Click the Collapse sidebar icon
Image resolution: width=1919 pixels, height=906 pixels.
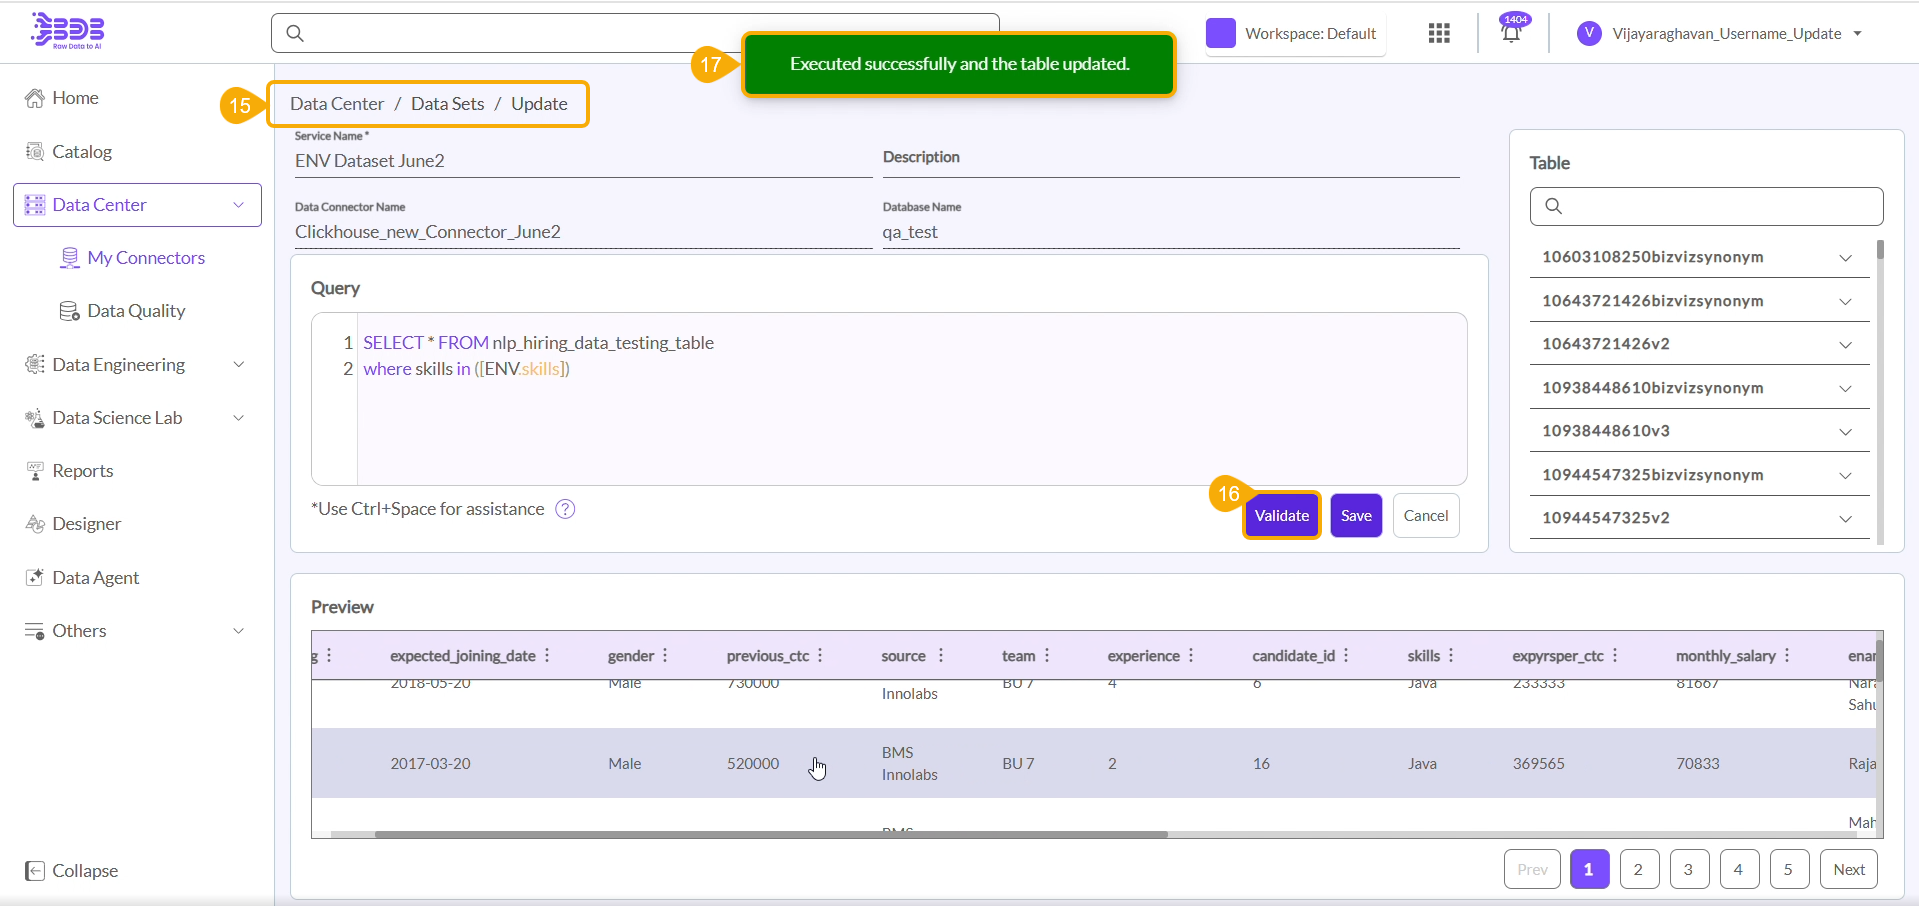coord(35,871)
